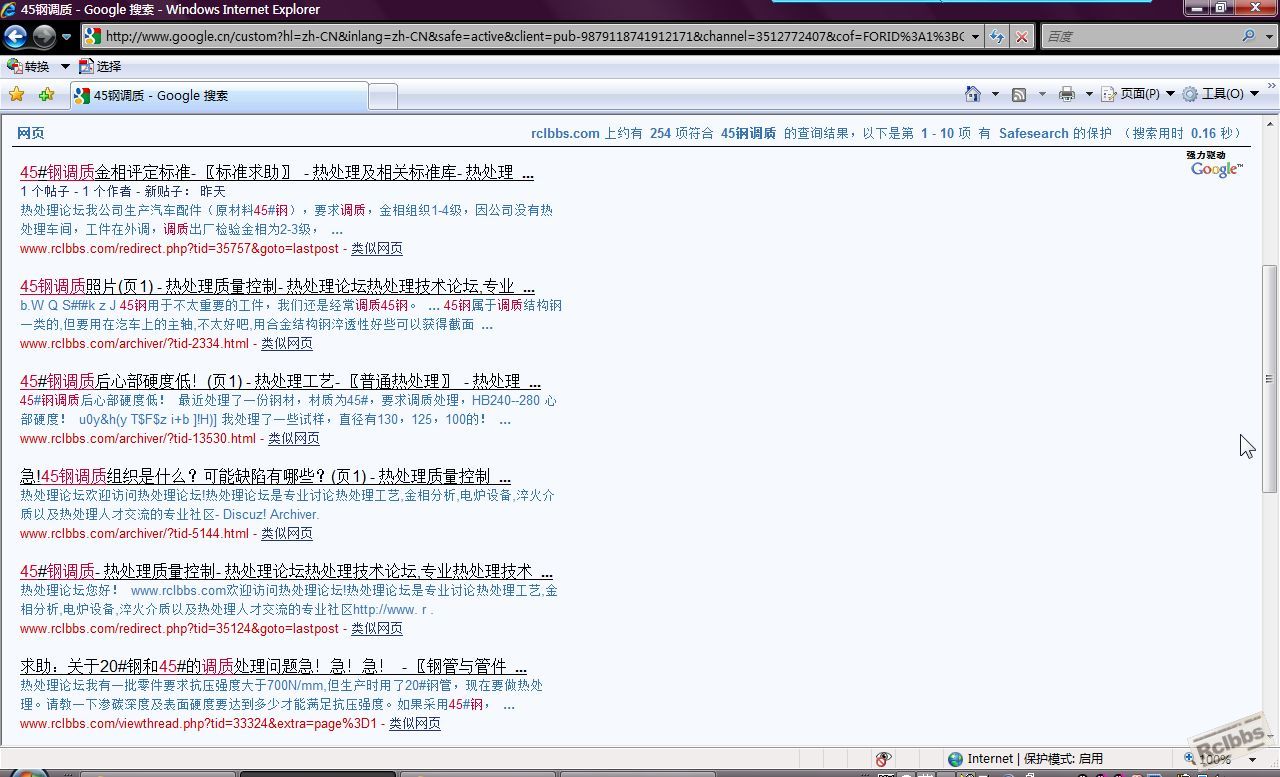
Task: Open a new blank tab
Action: point(383,97)
